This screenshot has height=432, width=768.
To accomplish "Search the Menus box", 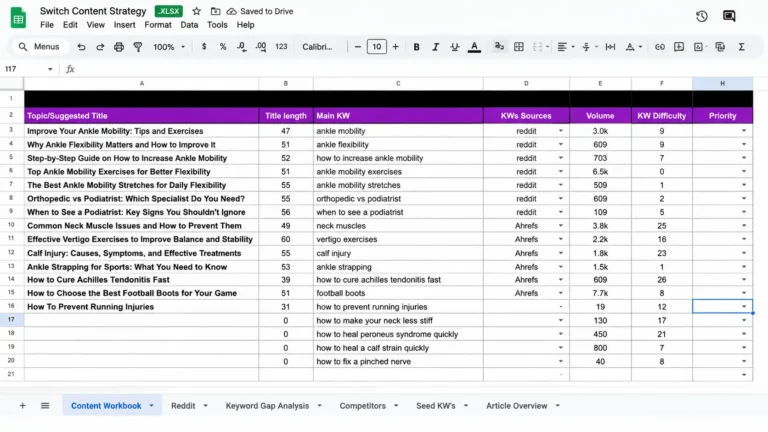I will pos(39,47).
